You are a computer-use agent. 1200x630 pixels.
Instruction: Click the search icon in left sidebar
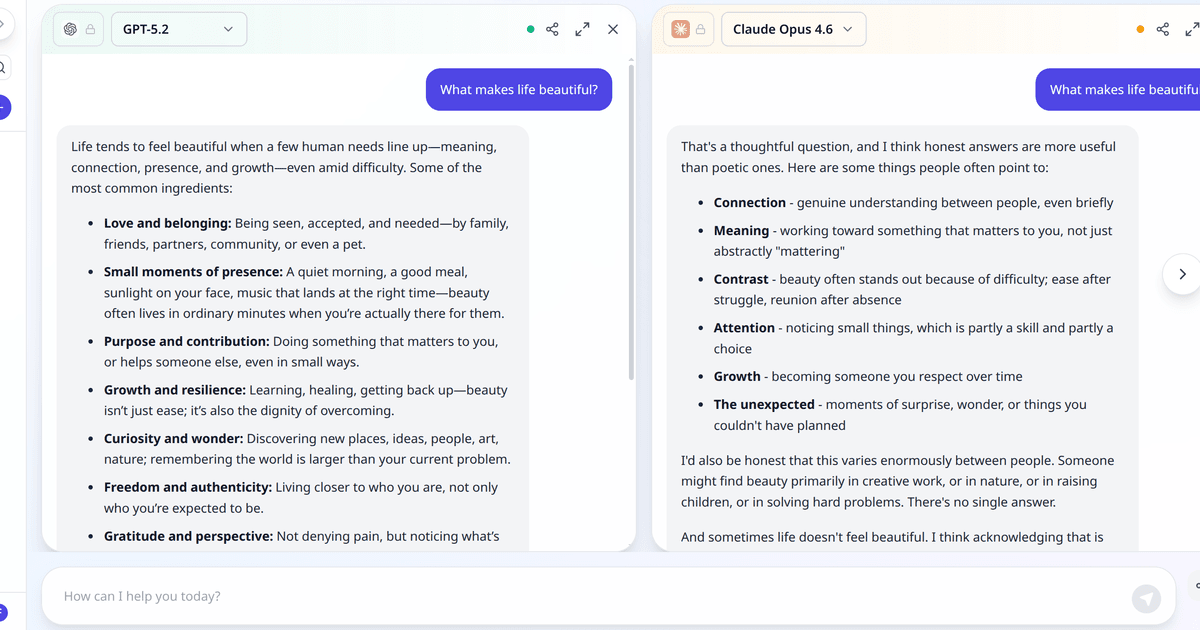coord(3,68)
